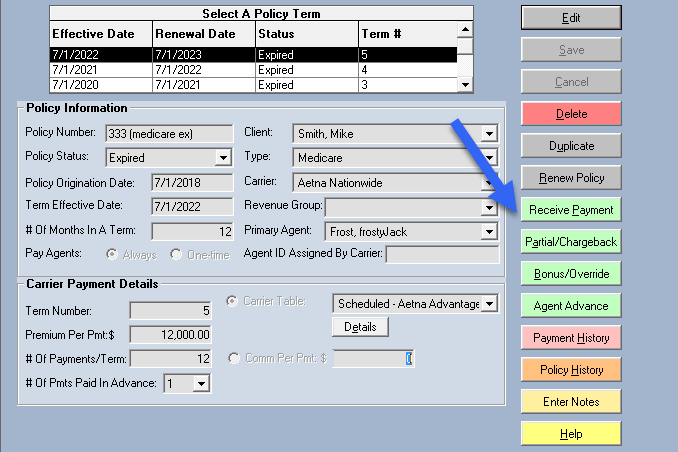Select policy term row with Term # 4
The width and height of the screenshot is (678, 452).
[254, 70]
